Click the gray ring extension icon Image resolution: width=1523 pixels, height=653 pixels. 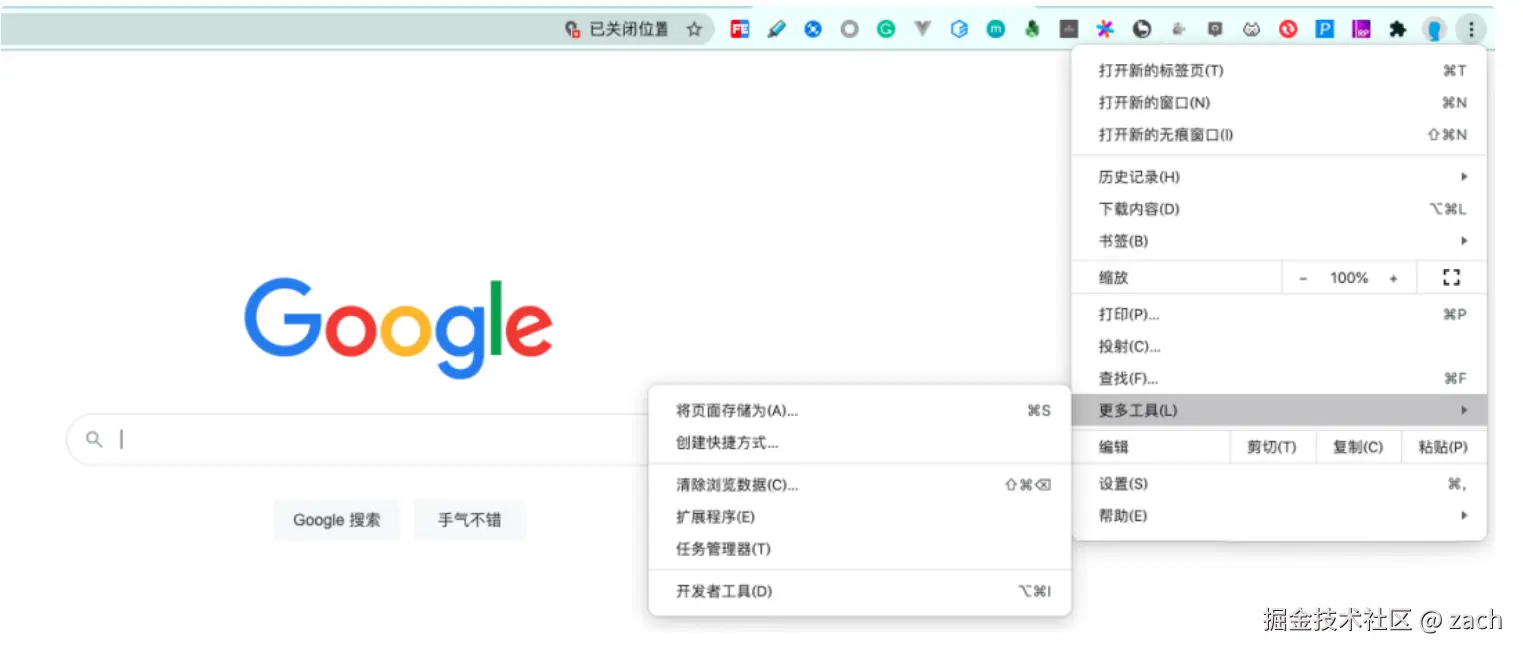849,29
